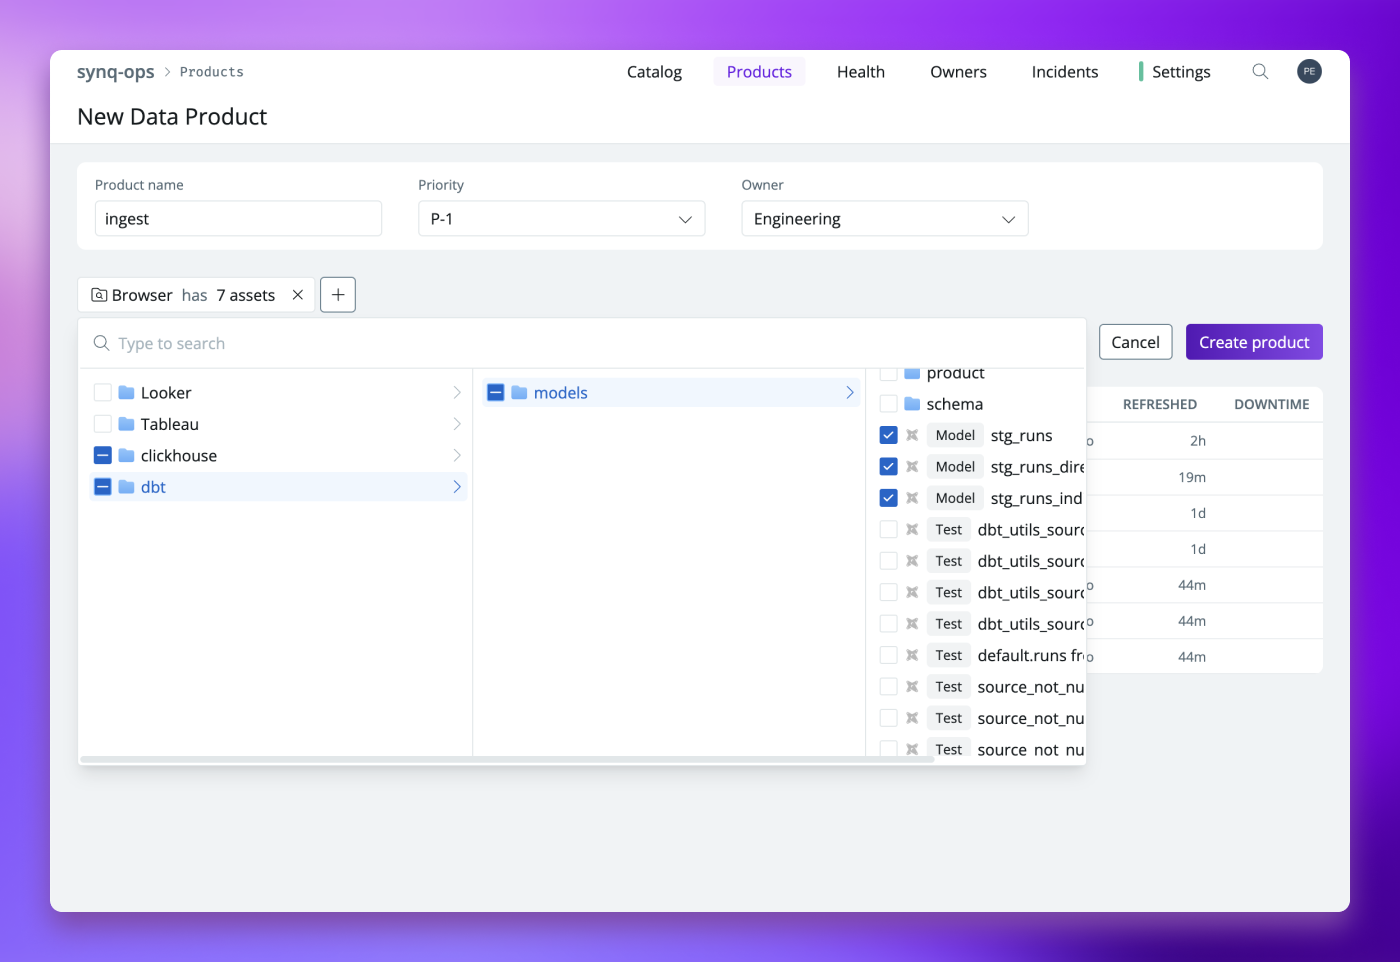Viewport: 1400px width, 962px height.
Task: Click the Tableau folder icon
Action: click(x=126, y=424)
